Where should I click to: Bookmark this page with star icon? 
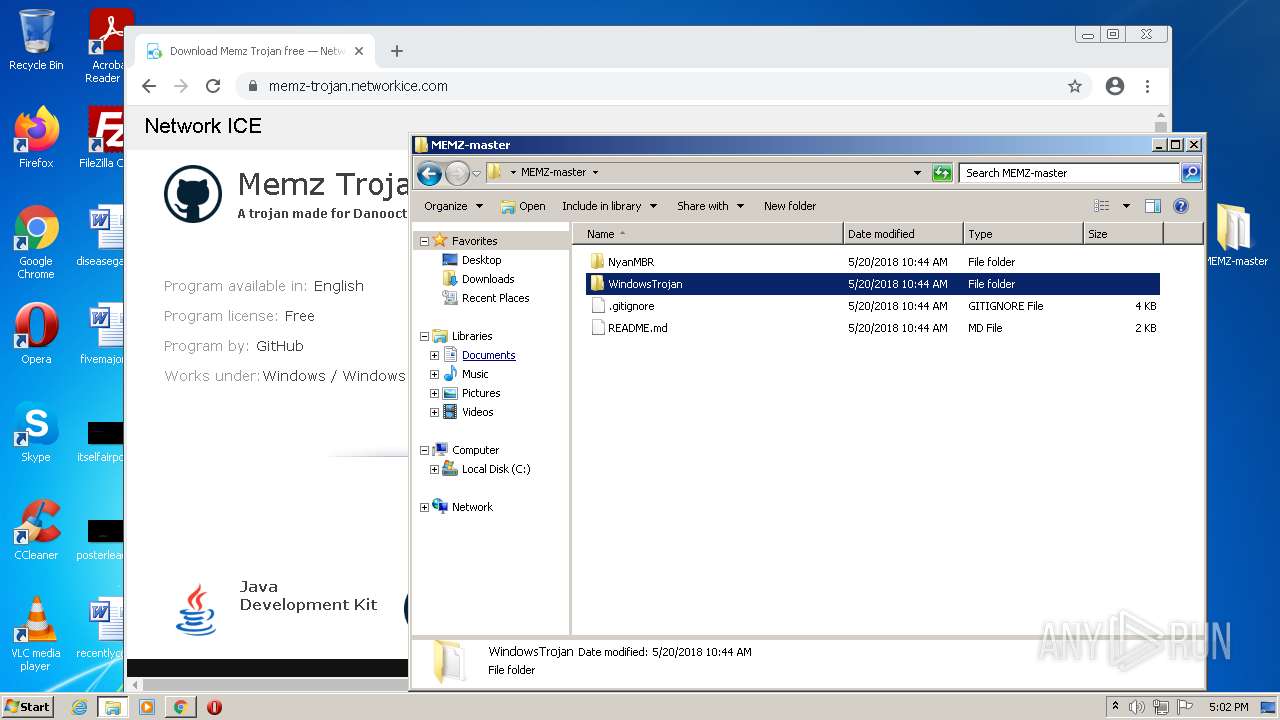point(1075,86)
